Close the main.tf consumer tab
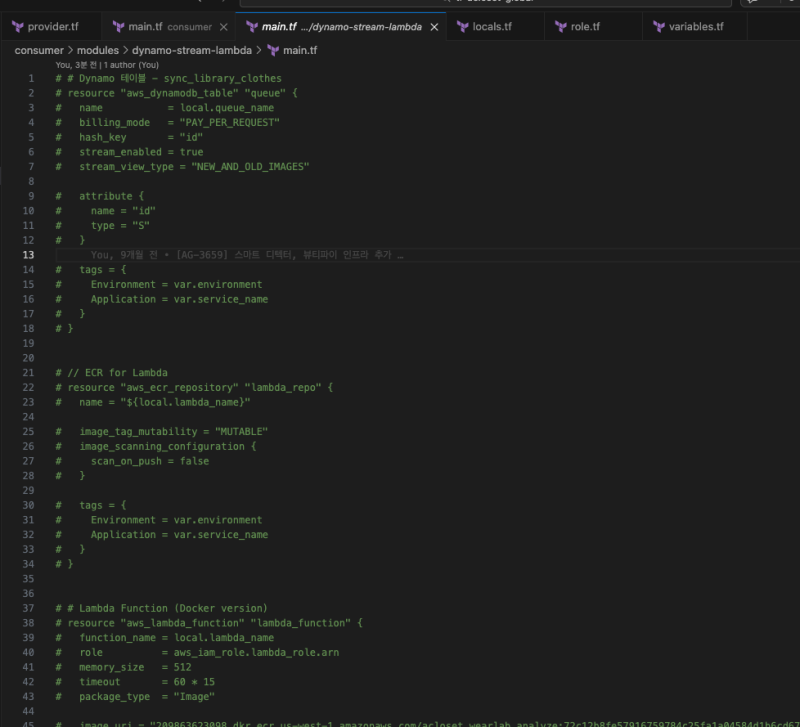The width and height of the screenshot is (800, 727). (x=223, y=27)
